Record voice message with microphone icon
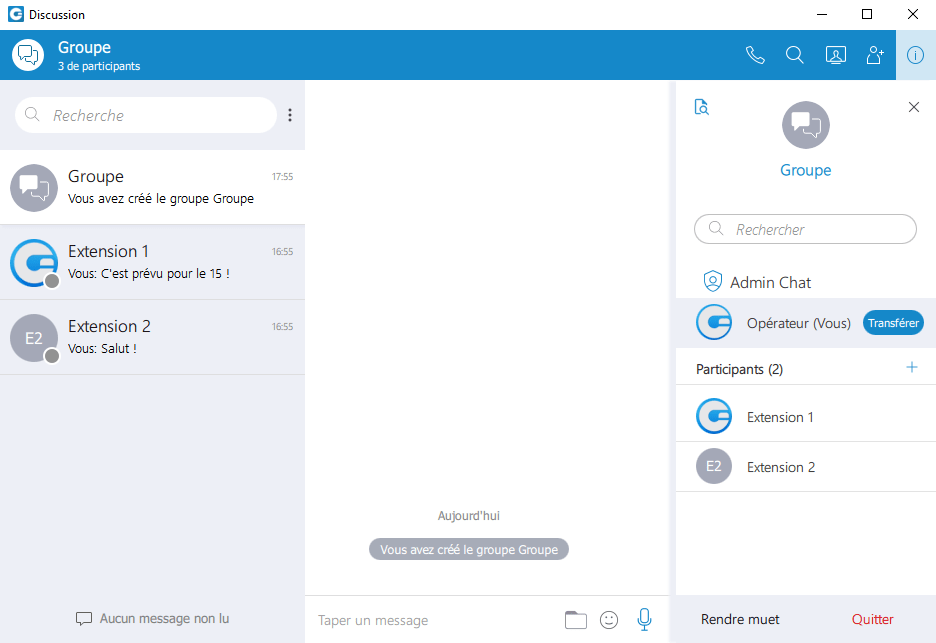936x643 pixels. pos(644,620)
